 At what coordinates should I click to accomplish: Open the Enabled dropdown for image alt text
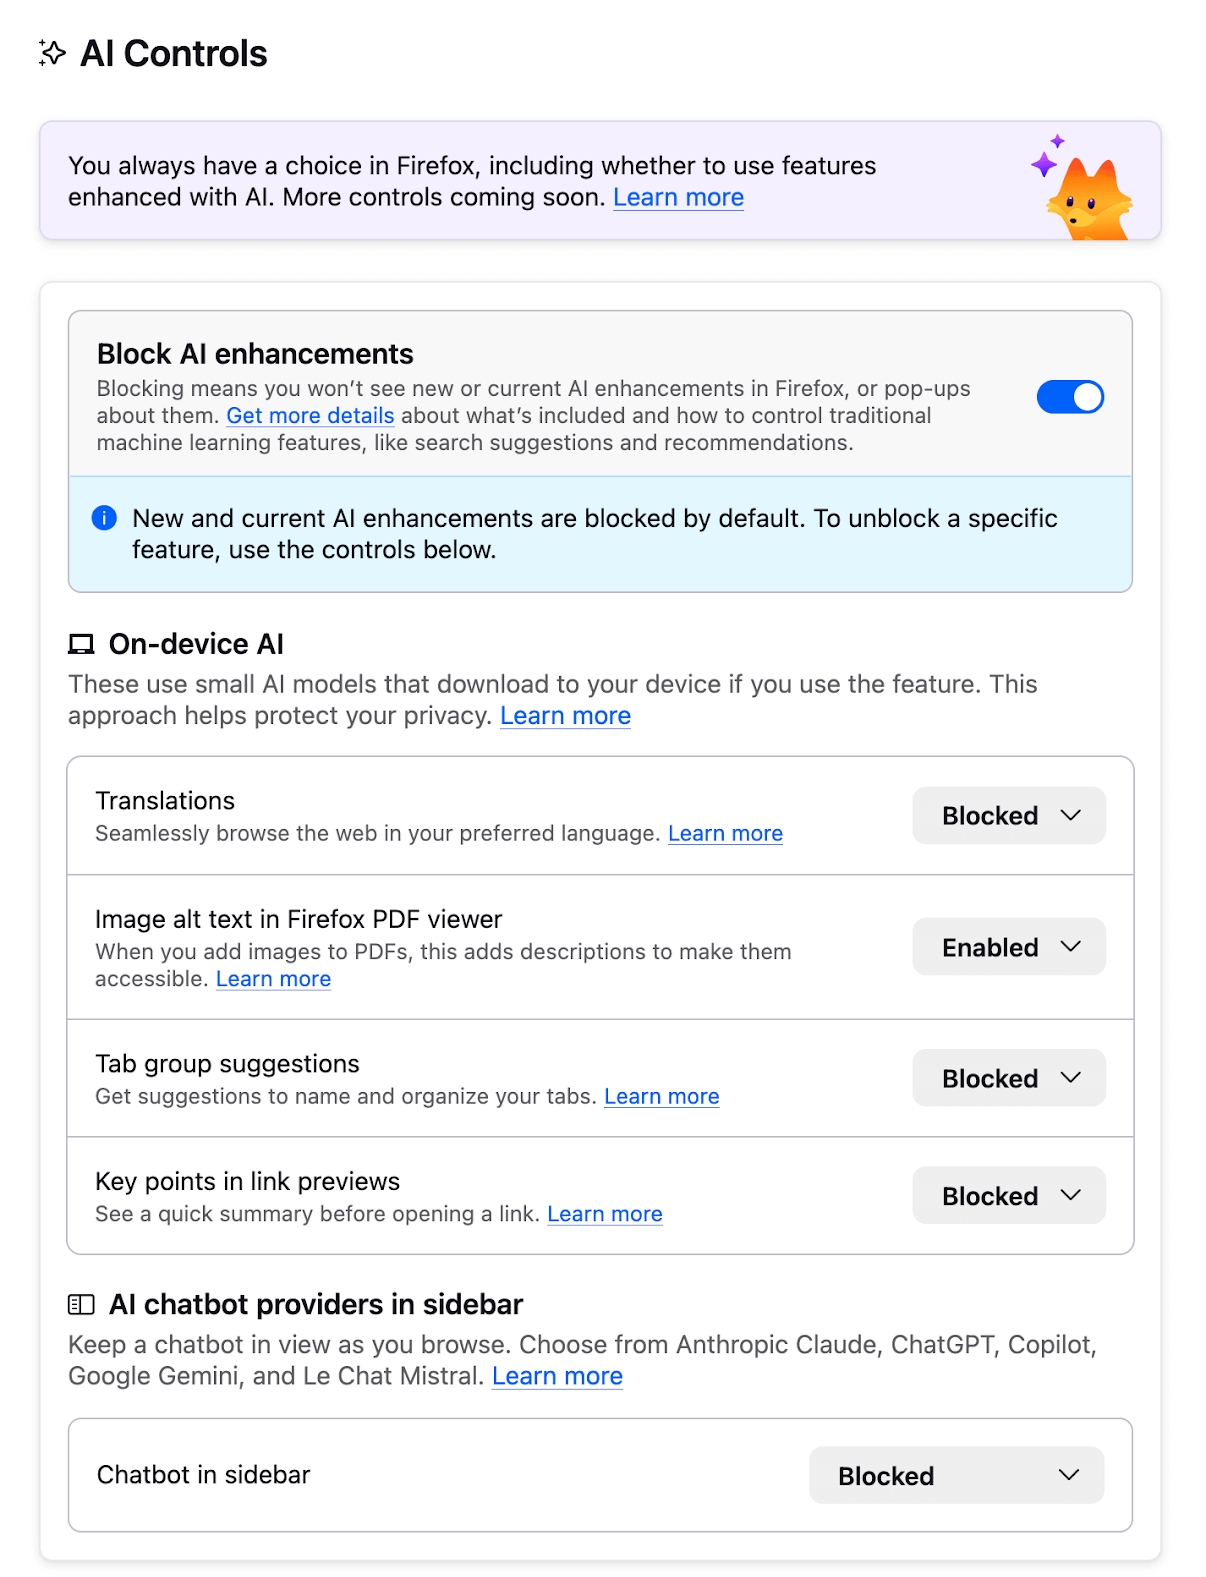(1008, 946)
